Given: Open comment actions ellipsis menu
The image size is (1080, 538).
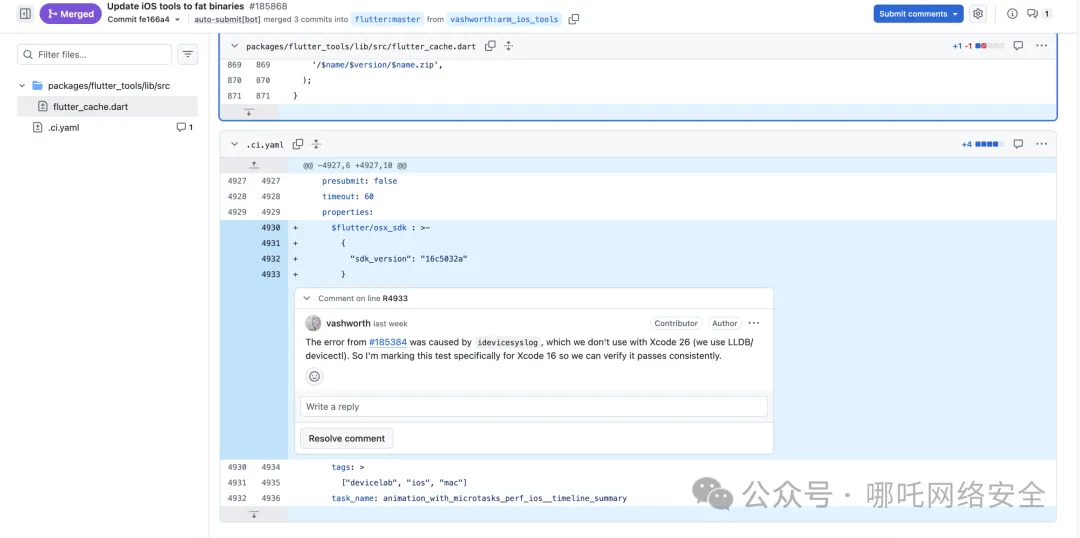Looking at the screenshot, I should click(754, 323).
